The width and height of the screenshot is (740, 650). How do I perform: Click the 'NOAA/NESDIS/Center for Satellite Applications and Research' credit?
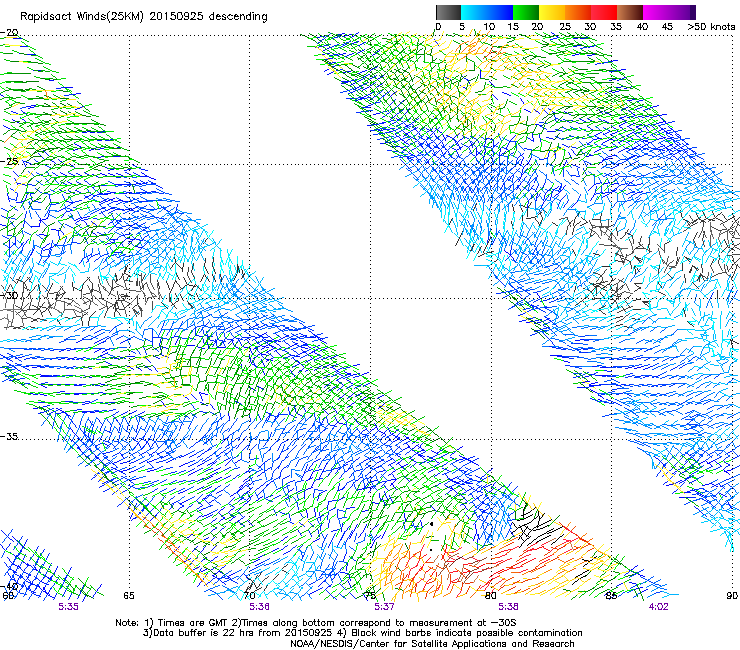pos(432,644)
